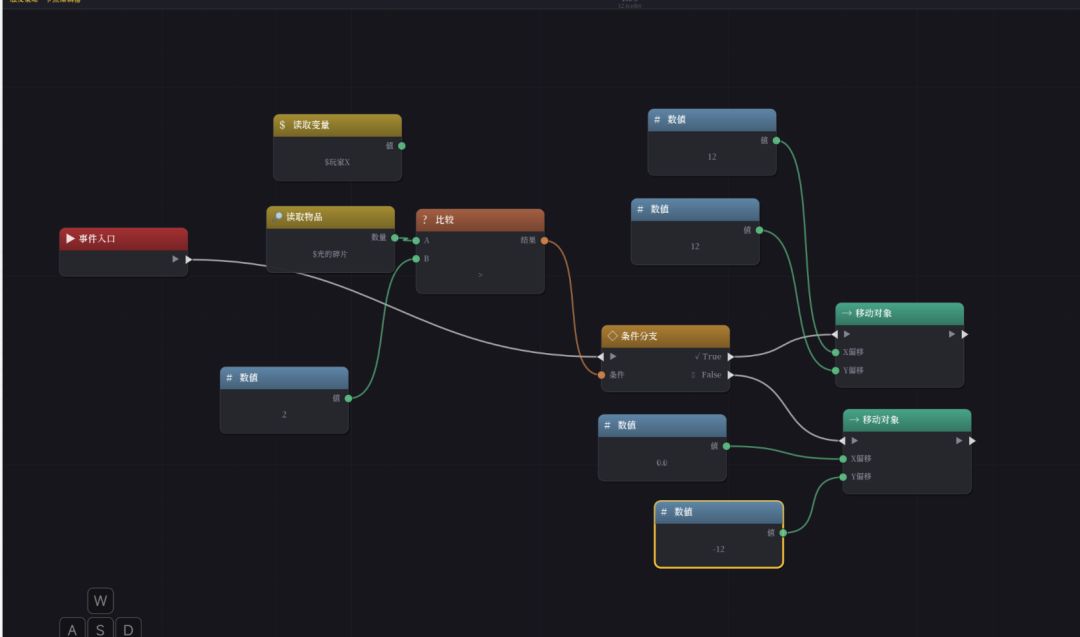Click the $光的碎片 item field in 读取物品
This screenshot has height=637, width=1080.
330,254
